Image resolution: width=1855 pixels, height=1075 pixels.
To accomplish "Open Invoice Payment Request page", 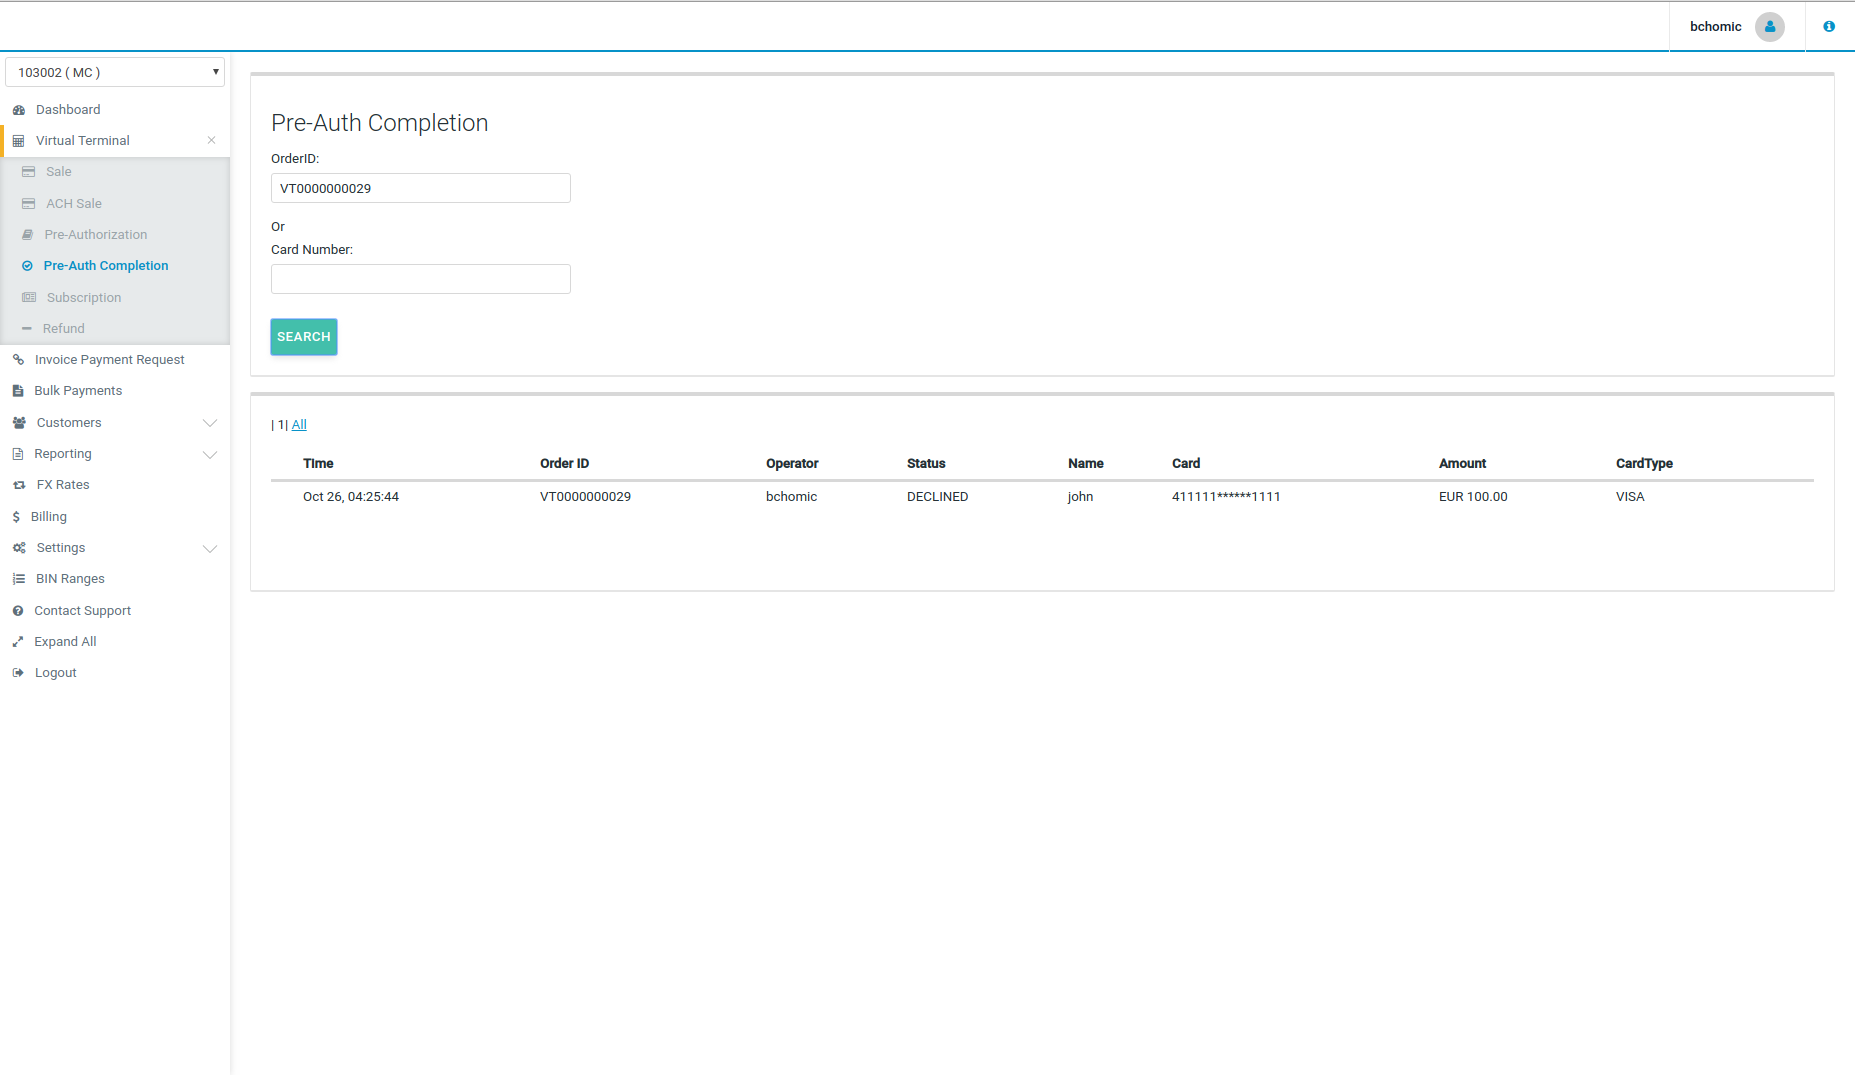I will 109,360.
